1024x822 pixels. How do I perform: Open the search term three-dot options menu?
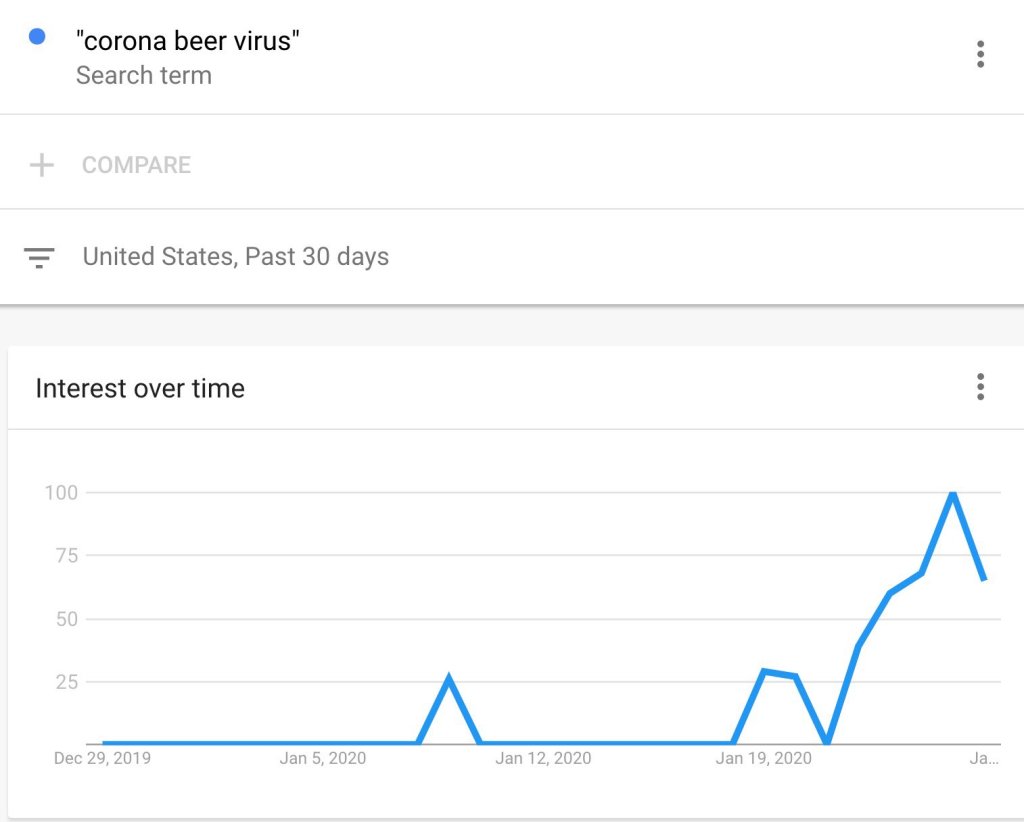[x=980, y=54]
